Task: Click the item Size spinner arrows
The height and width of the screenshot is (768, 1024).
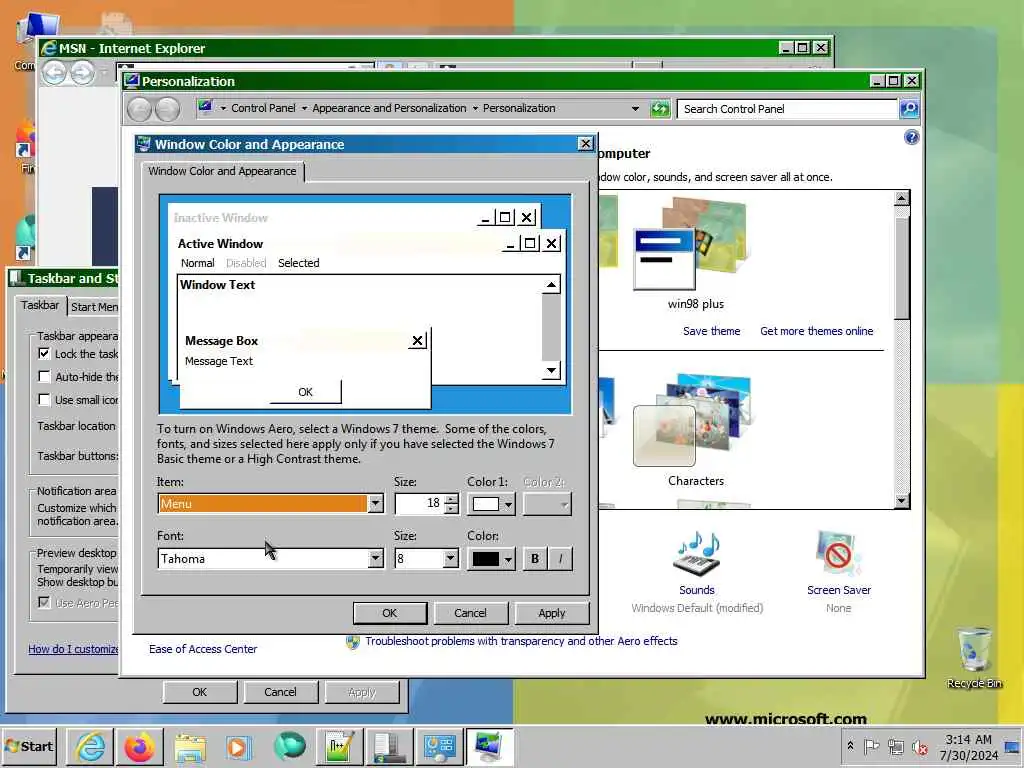Action: click(x=451, y=504)
